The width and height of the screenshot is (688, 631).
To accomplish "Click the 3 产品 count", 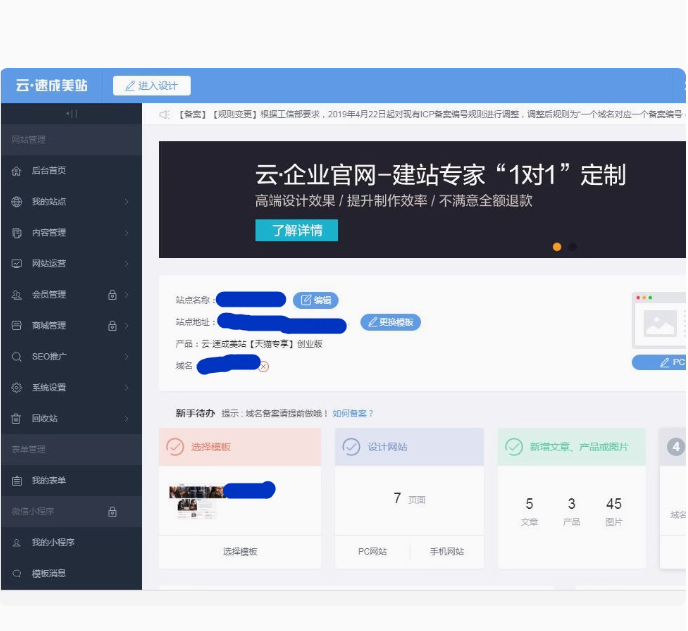I will pos(572,511).
